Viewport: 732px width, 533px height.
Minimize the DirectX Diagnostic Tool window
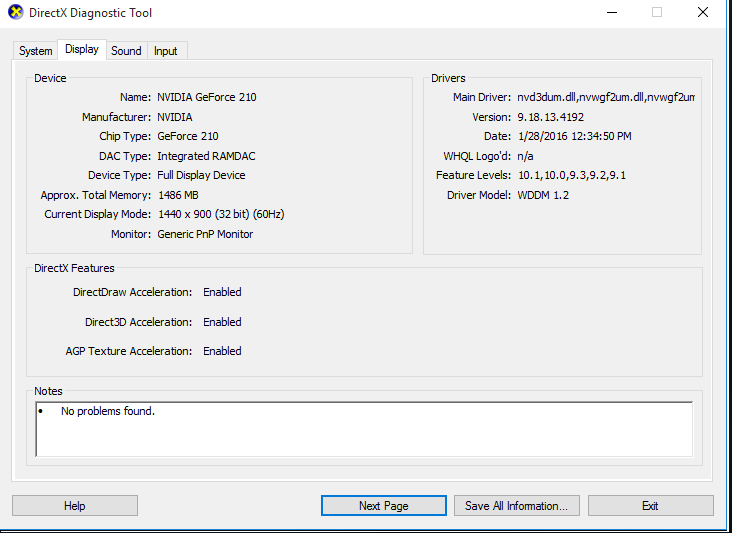(612, 13)
